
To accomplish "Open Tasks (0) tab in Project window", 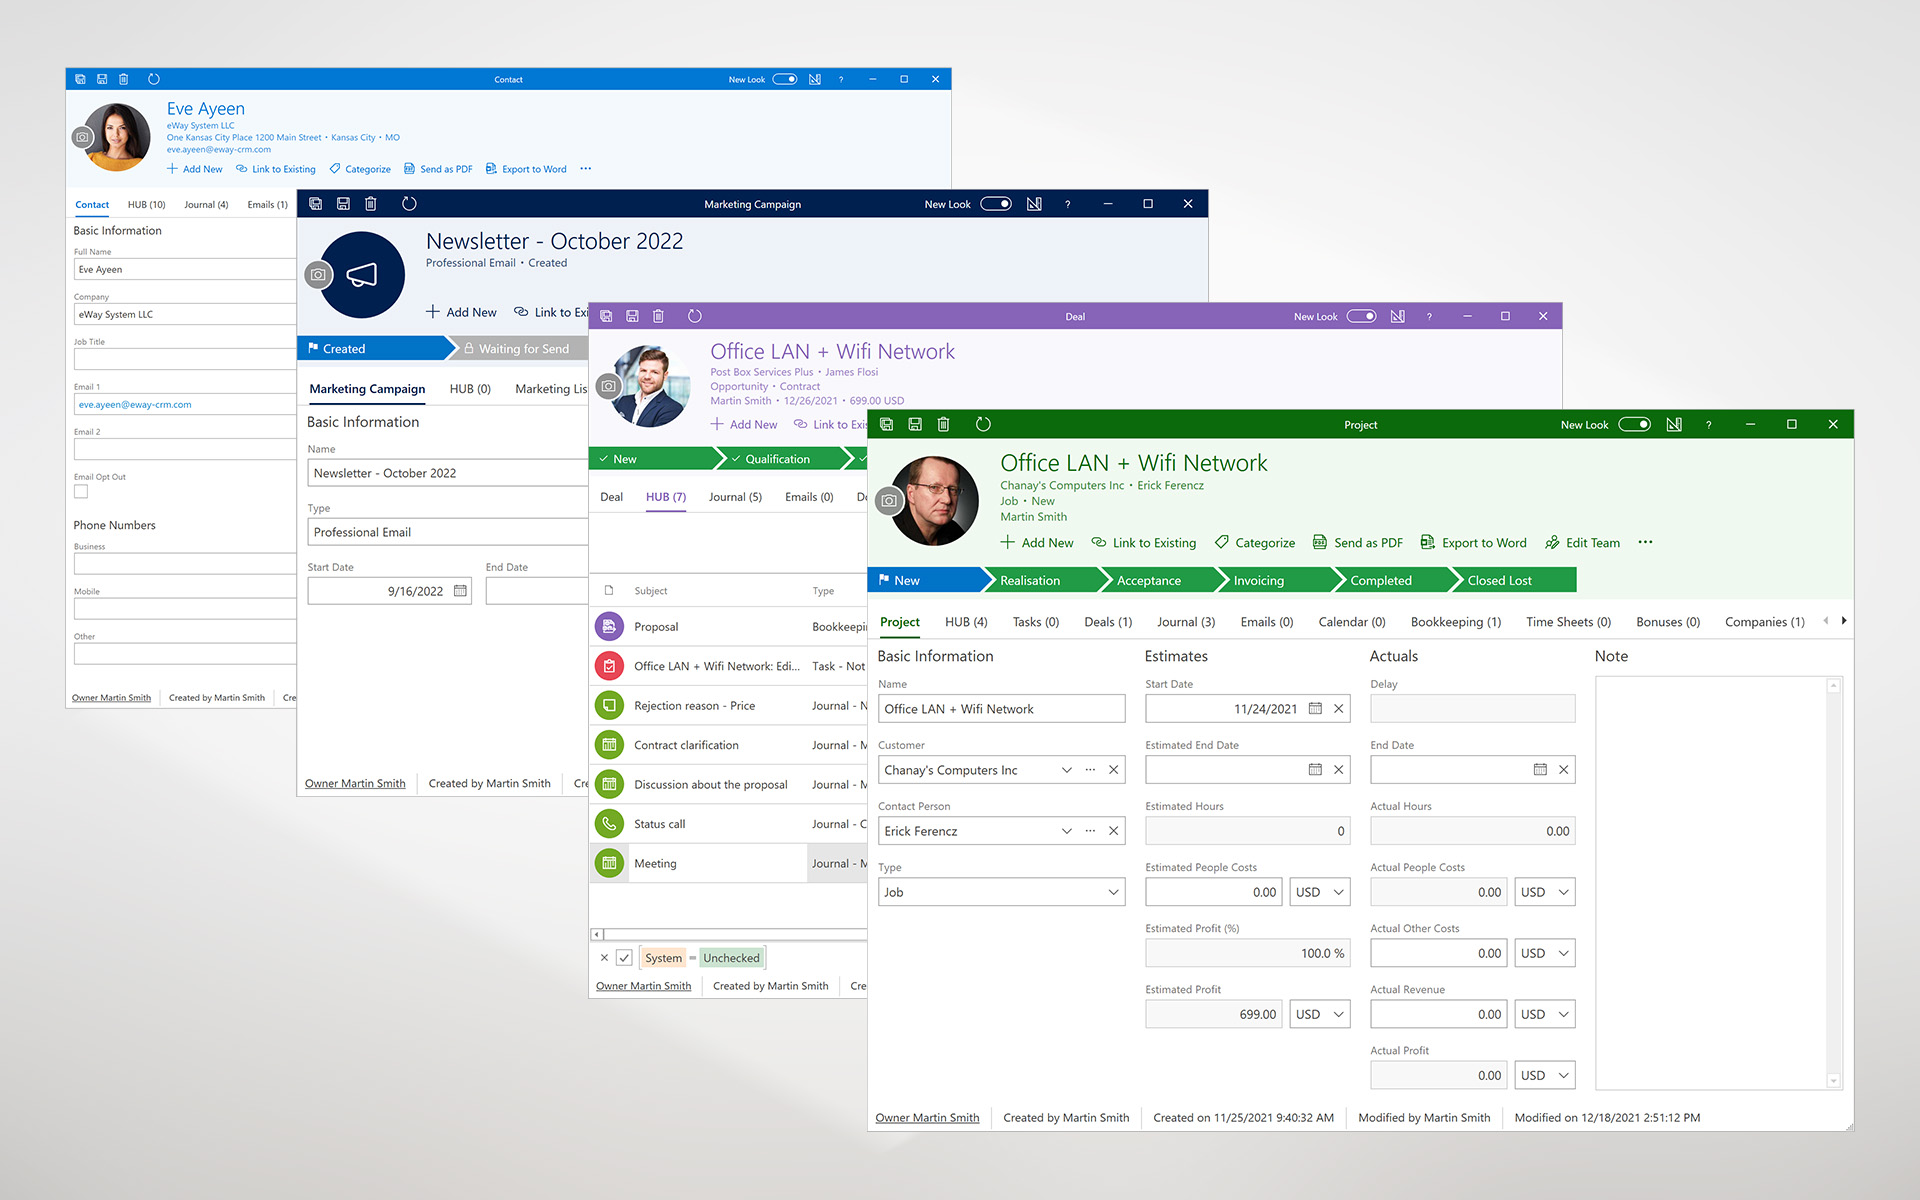I will (x=1035, y=622).
